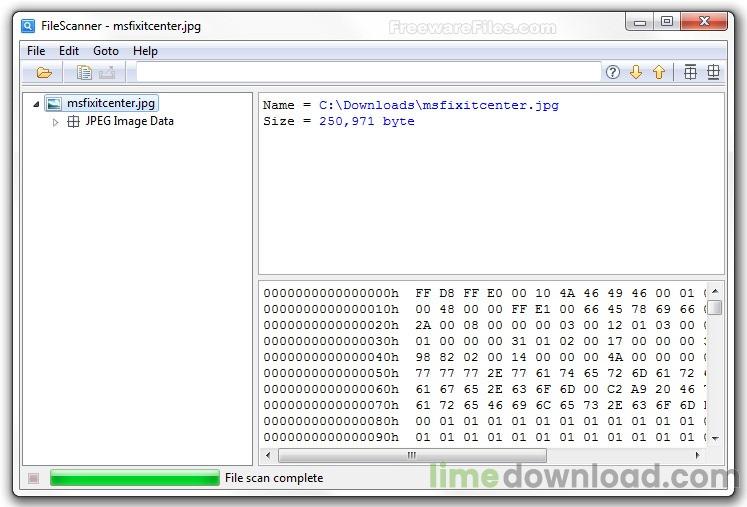This screenshot has width=747, height=507.
Task: Click hex offset 0000000000000010h
Action: click(331, 309)
